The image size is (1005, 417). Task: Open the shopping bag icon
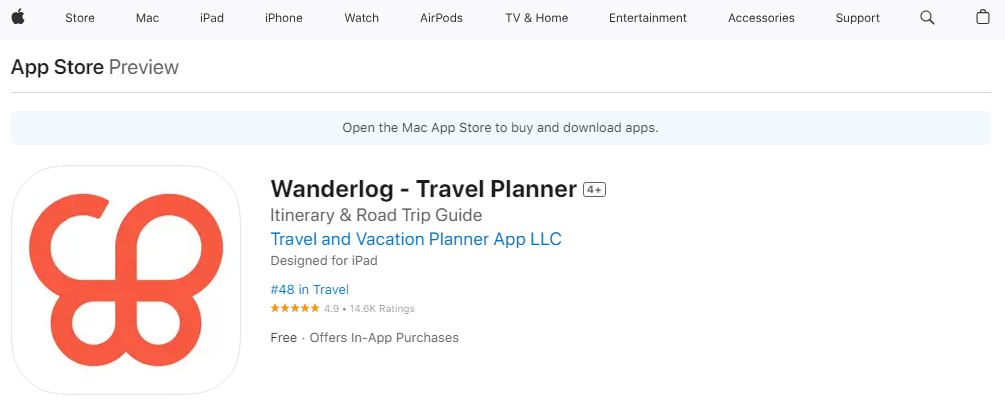pos(983,17)
